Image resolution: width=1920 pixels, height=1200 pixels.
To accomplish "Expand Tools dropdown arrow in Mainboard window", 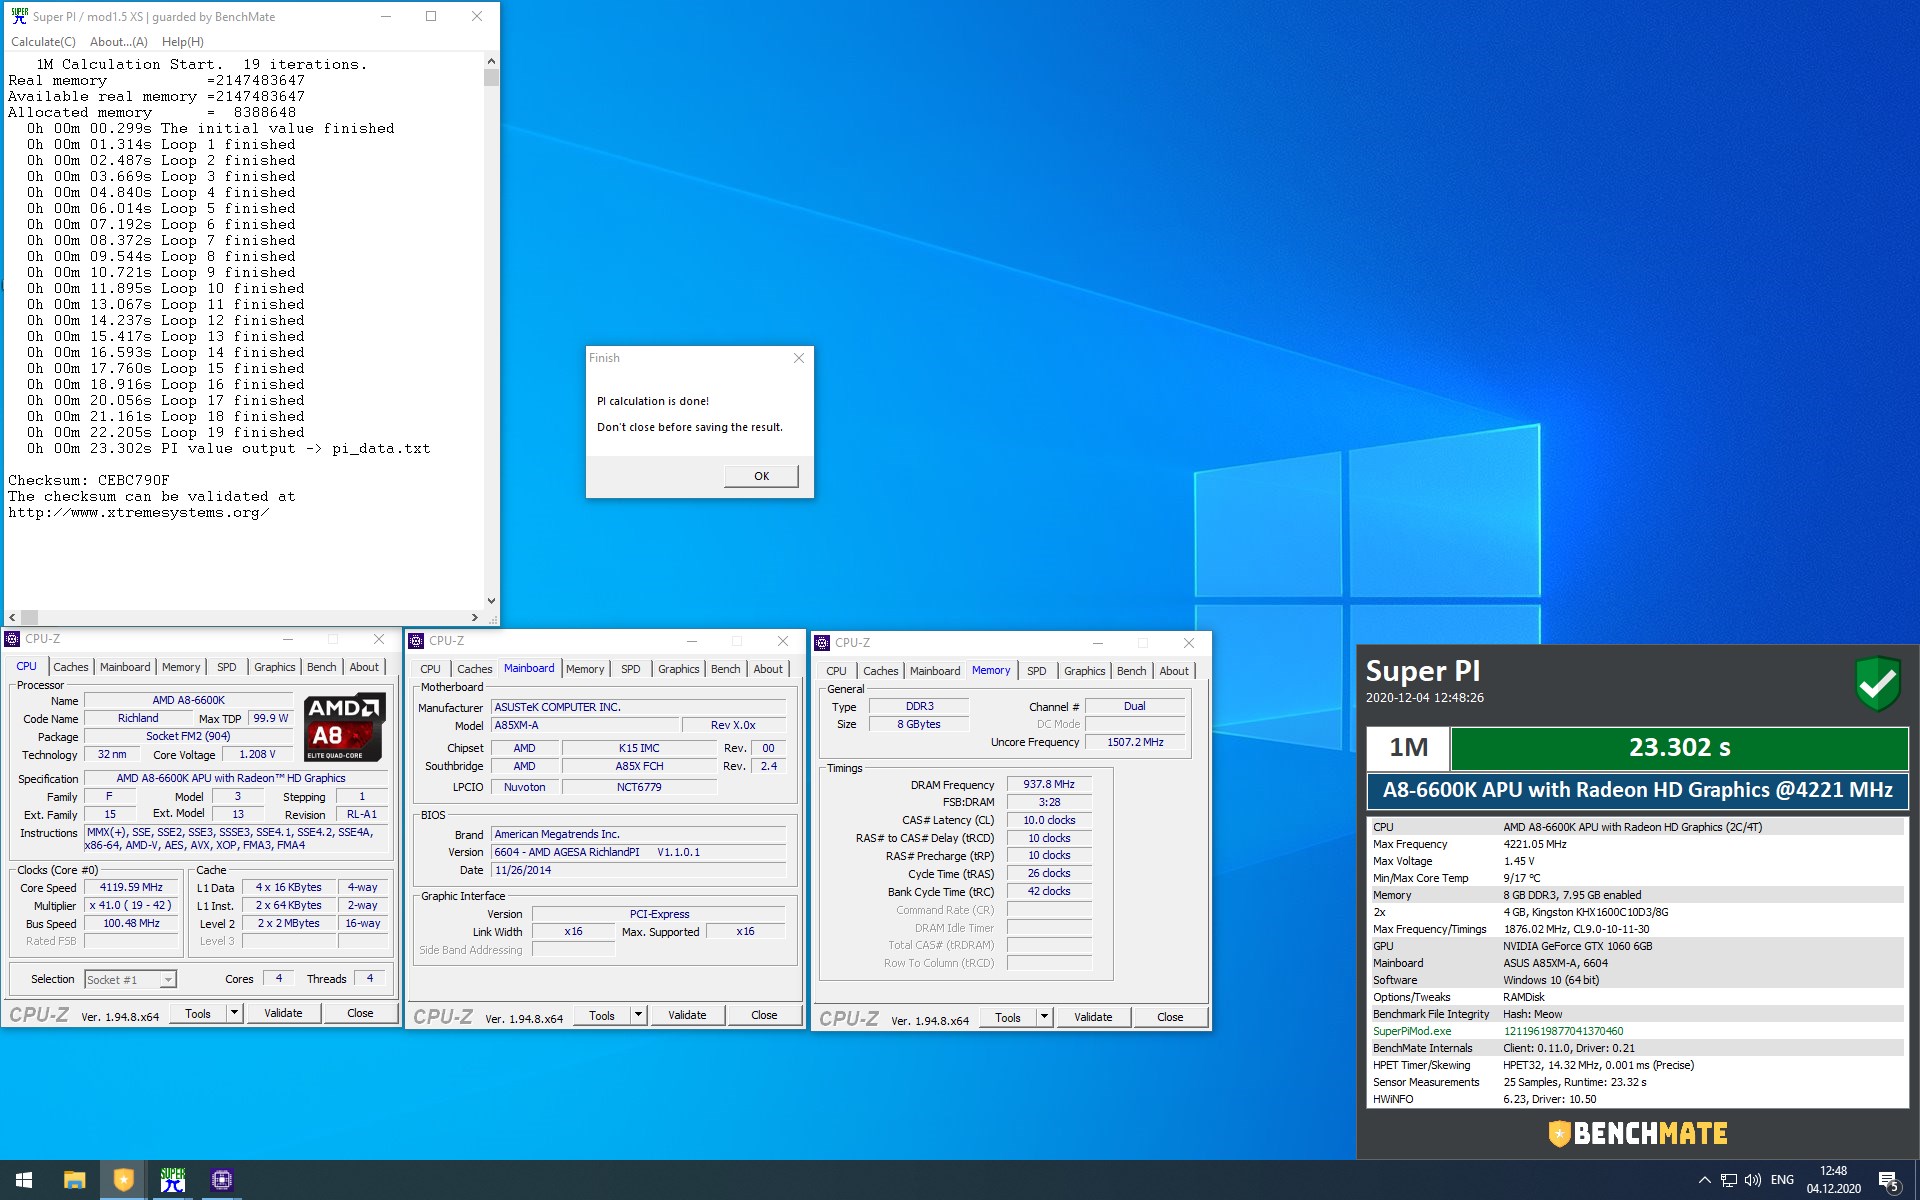I will (638, 1015).
